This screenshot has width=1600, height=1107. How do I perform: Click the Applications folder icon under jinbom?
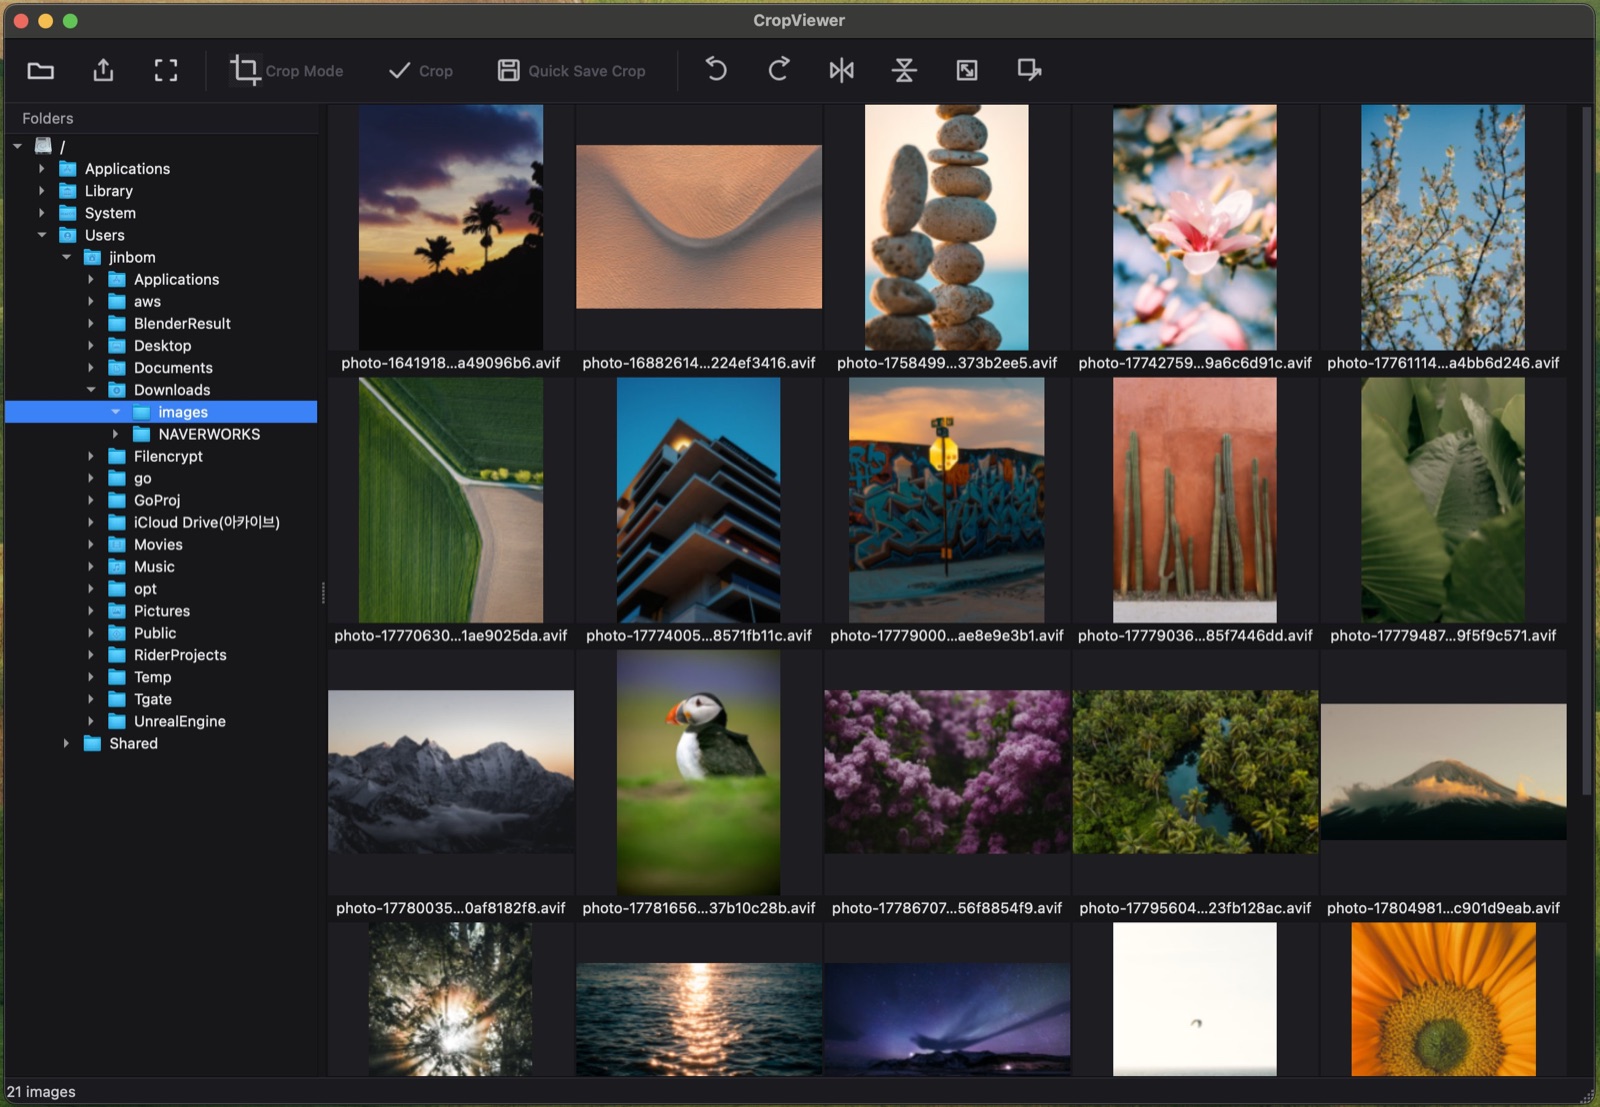(x=117, y=279)
